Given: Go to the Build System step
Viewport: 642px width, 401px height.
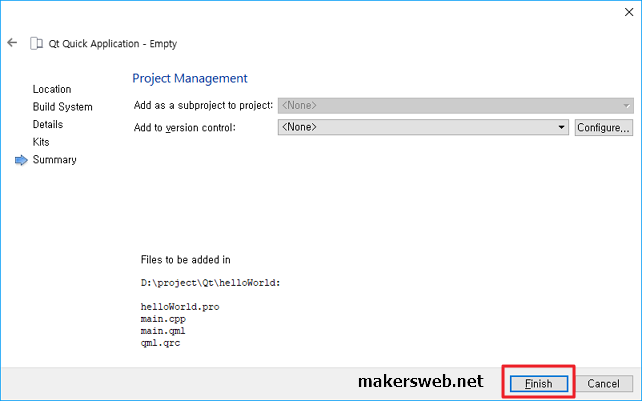Looking at the screenshot, I should [x=62, y=107].
